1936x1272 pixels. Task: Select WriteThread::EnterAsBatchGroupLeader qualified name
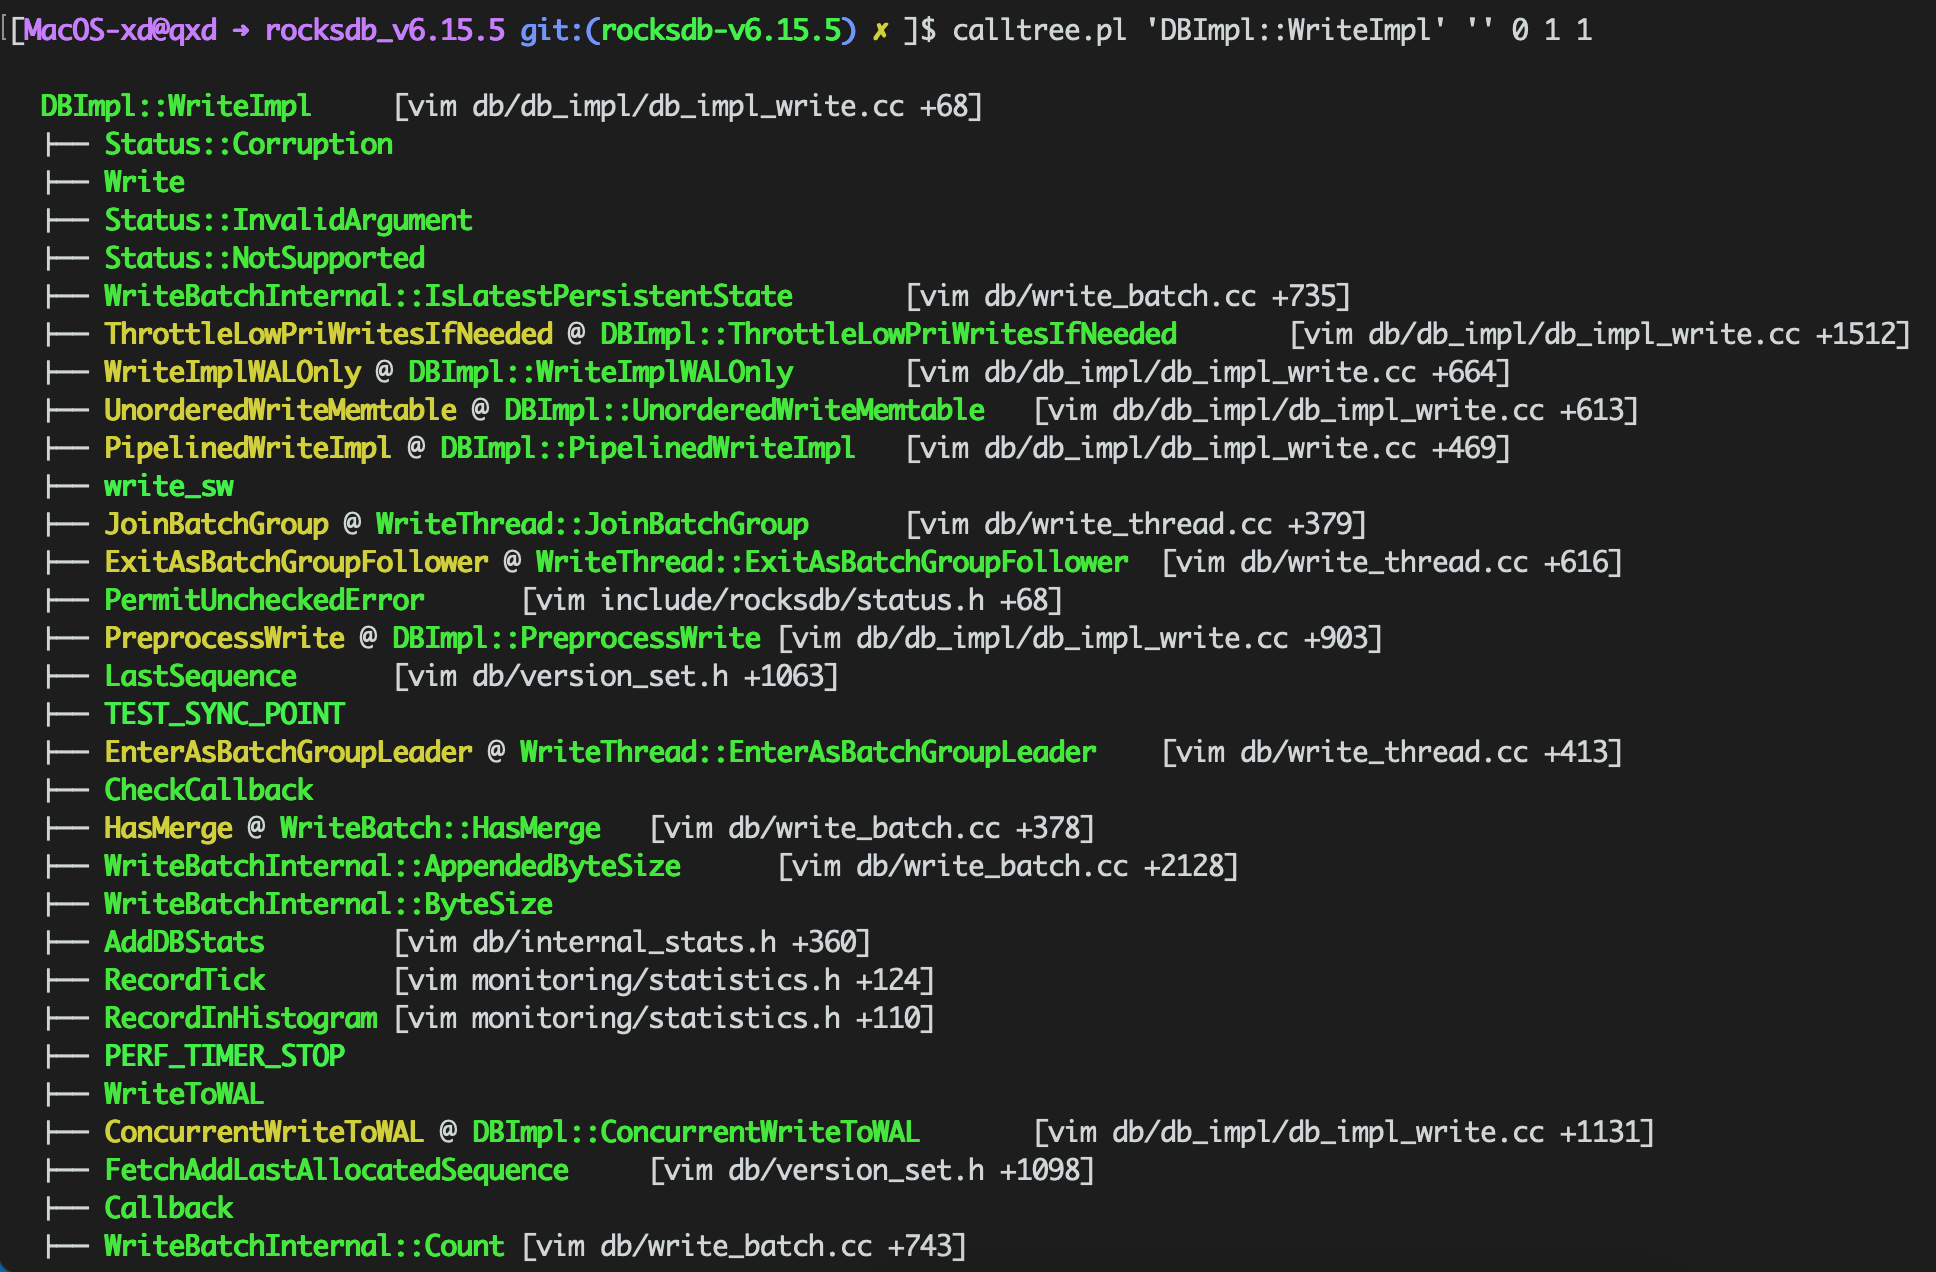(x=809, y=752)
